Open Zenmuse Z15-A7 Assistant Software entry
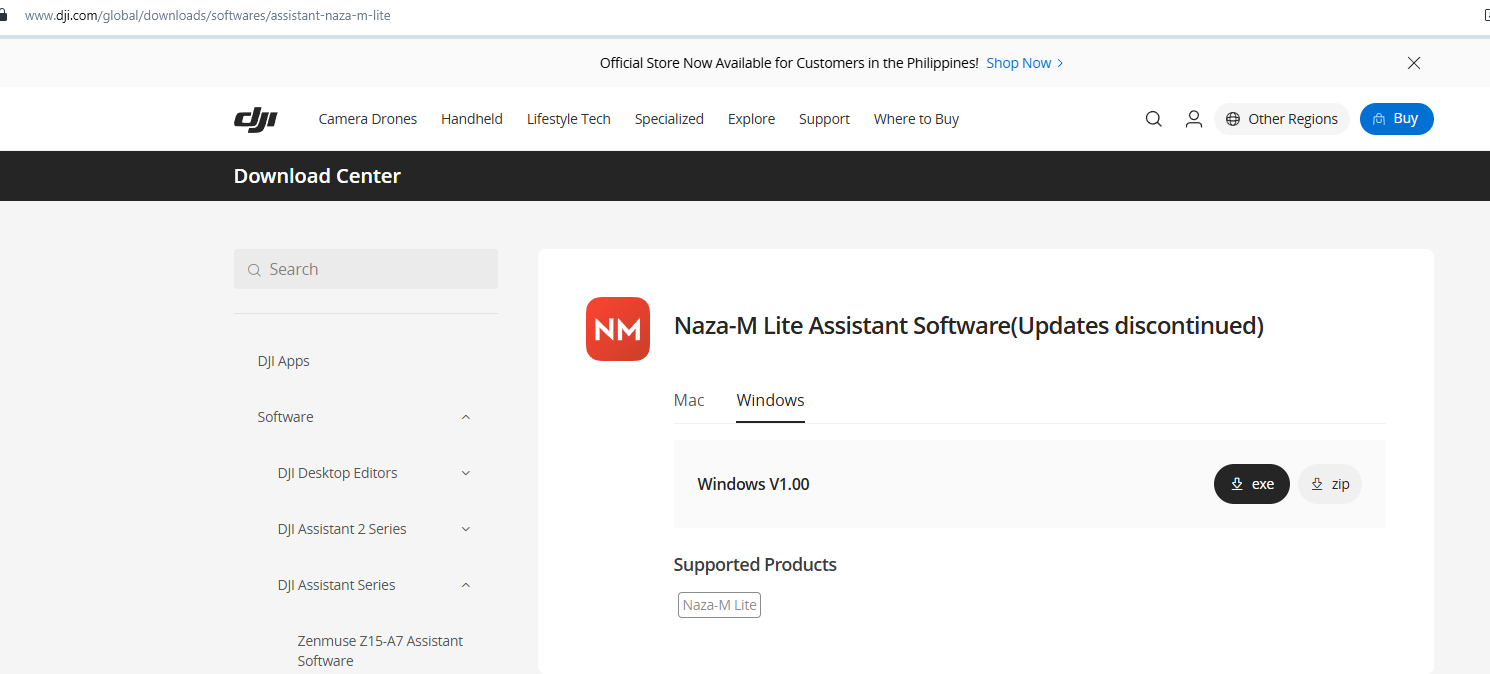The width and height of the screenshot is (1490, 674). coord(380,650)
